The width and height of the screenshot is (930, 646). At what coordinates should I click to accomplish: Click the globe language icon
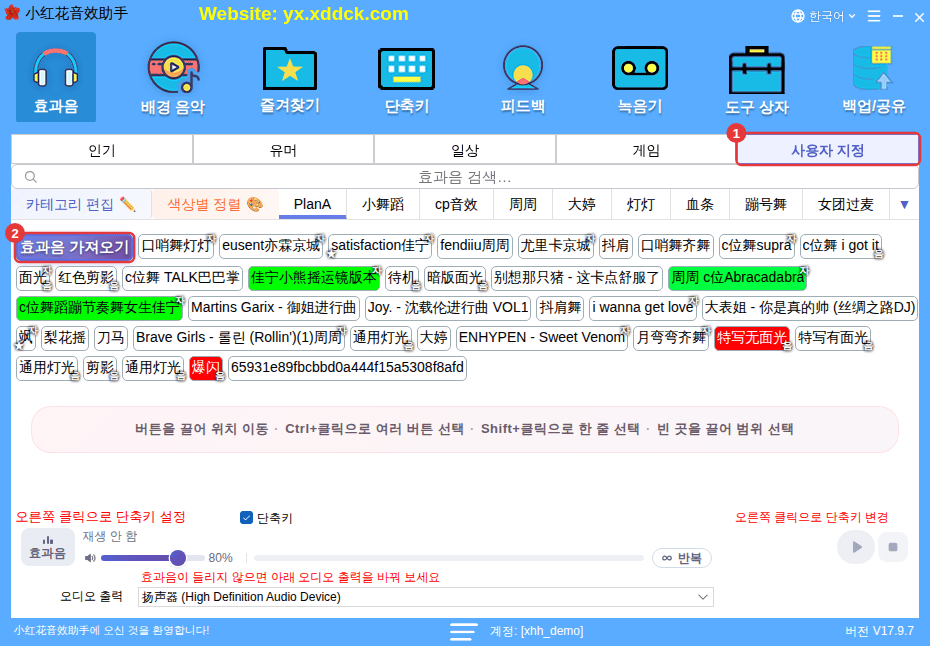(798, 16)
